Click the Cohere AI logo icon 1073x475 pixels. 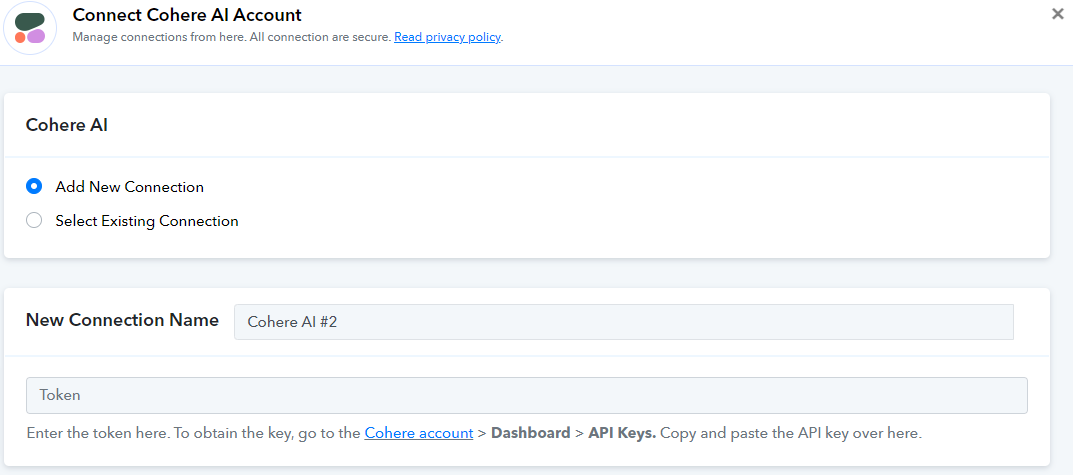(x=29, y=28)
